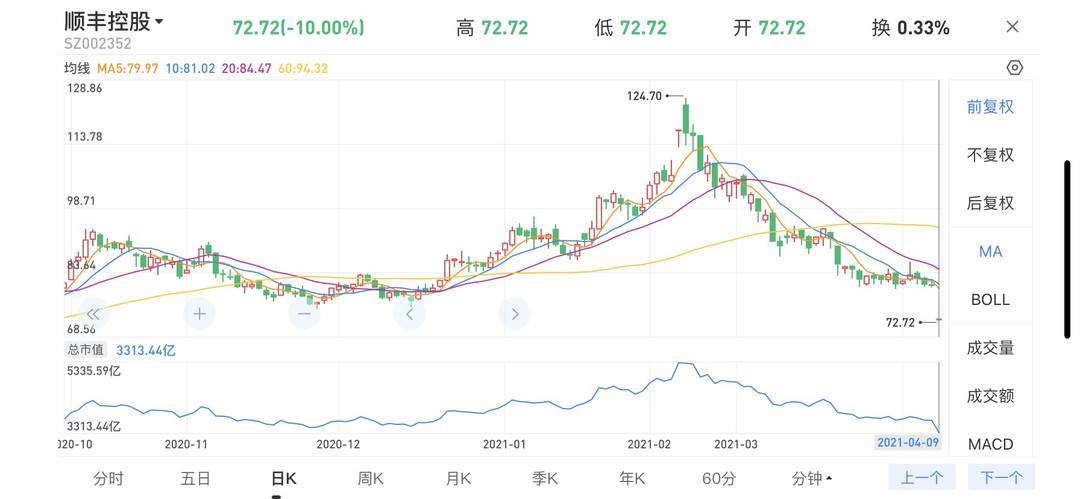Go to previous stock with 上一个
Viewport: 1080px width, 499px height.
922,477
